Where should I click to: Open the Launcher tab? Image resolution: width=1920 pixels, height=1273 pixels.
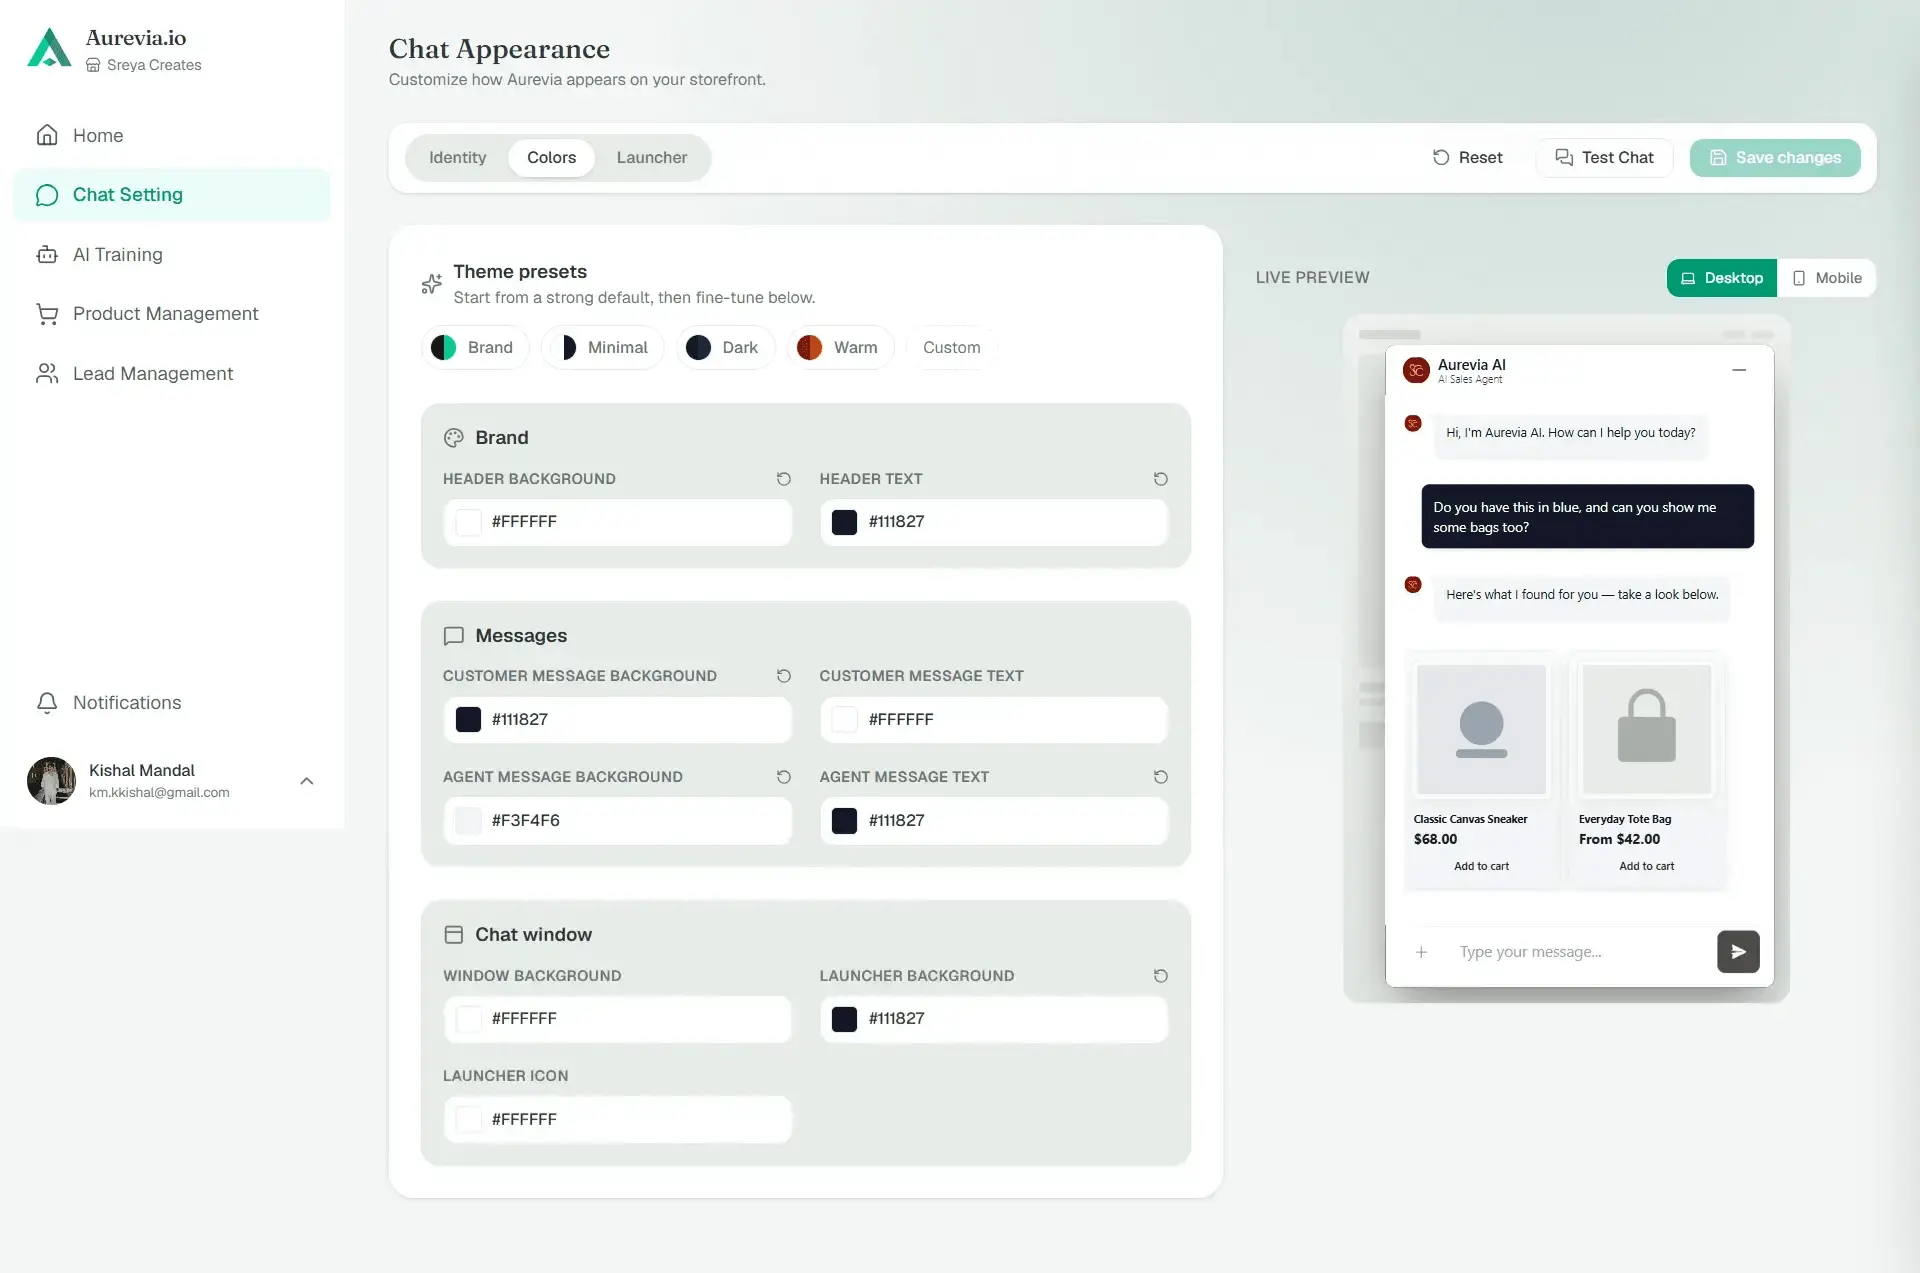(x=652, y=158)
